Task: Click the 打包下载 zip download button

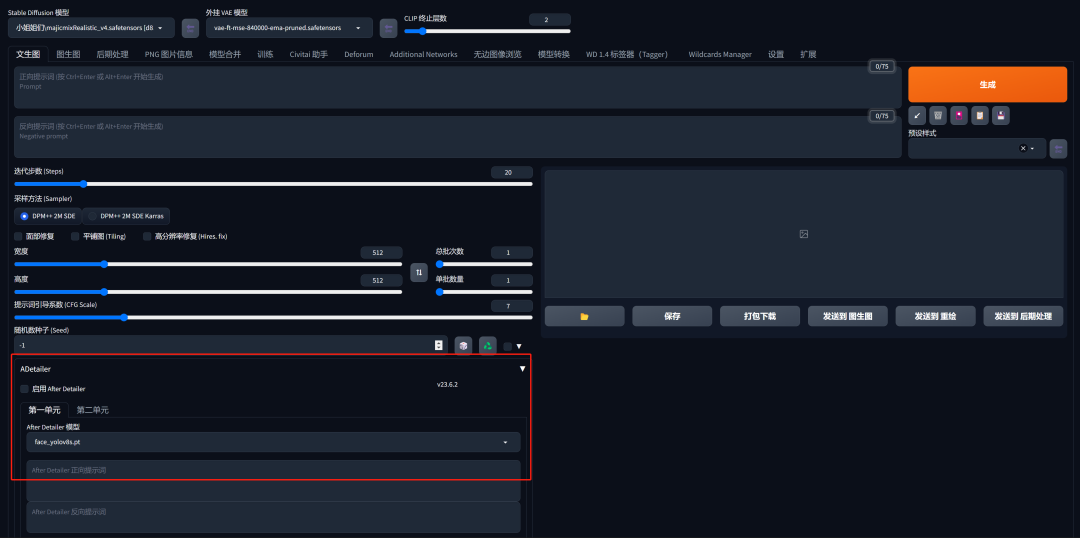Action: point(760,316)
